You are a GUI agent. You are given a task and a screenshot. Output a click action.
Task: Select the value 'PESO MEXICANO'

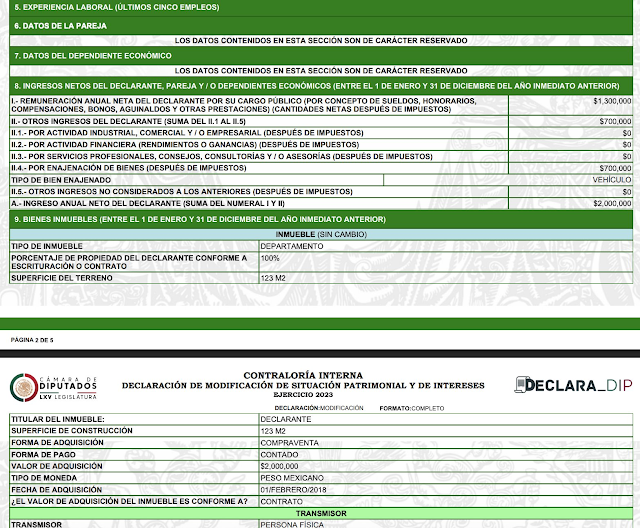tap(292, 478)
